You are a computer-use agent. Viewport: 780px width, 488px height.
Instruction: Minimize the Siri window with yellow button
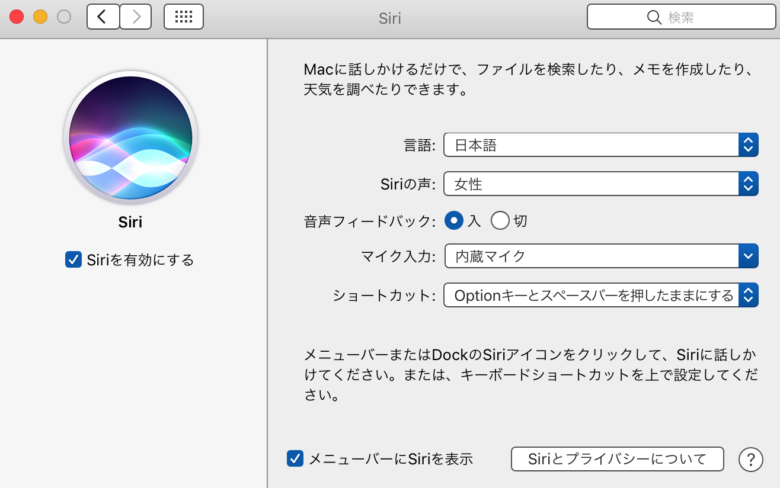click(x=40, y=17)
